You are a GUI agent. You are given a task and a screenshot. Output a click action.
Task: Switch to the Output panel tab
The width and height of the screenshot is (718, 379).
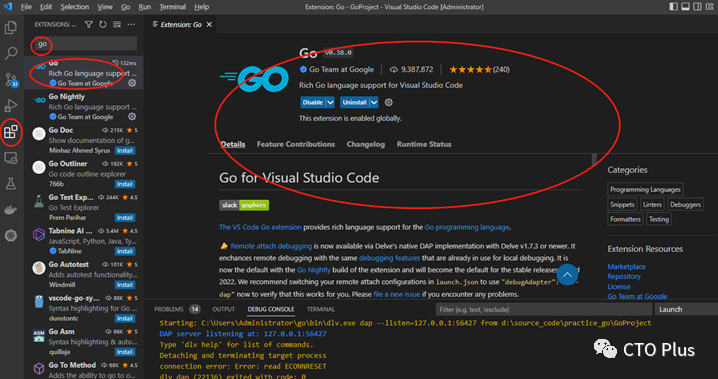pyautogui.click(x=223, y=309)
